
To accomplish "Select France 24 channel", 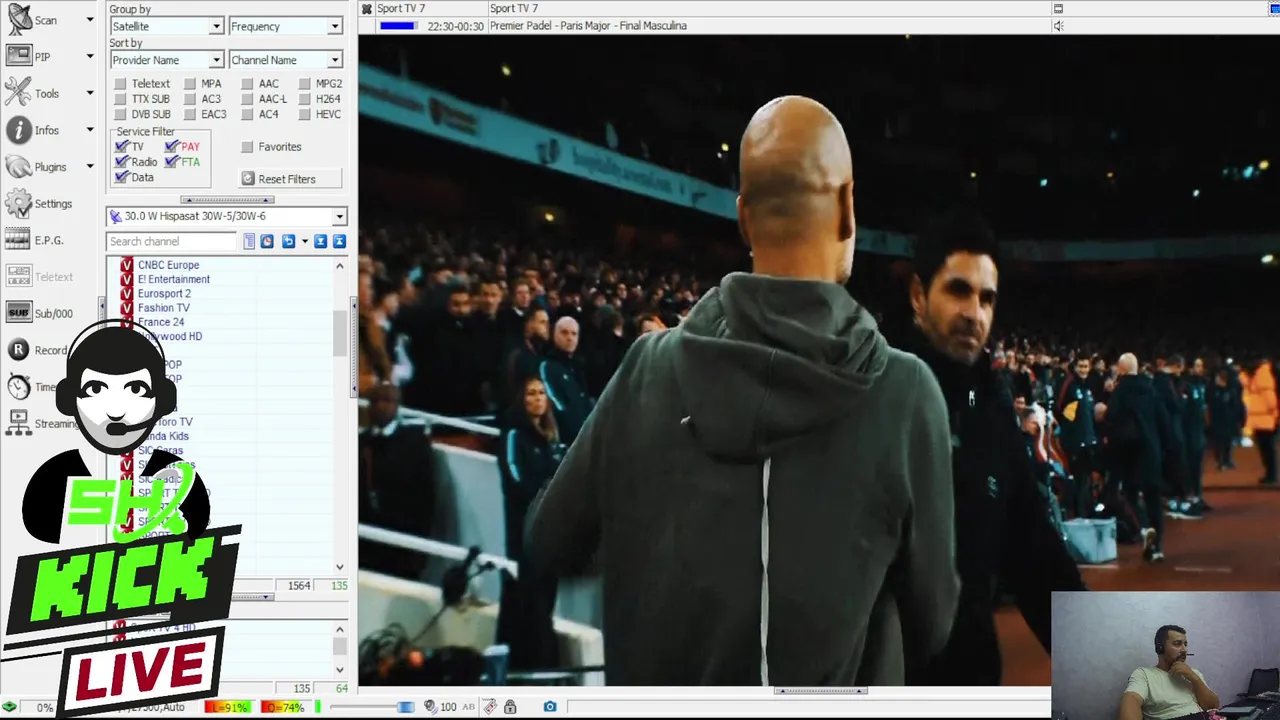I will click(161, 322).
